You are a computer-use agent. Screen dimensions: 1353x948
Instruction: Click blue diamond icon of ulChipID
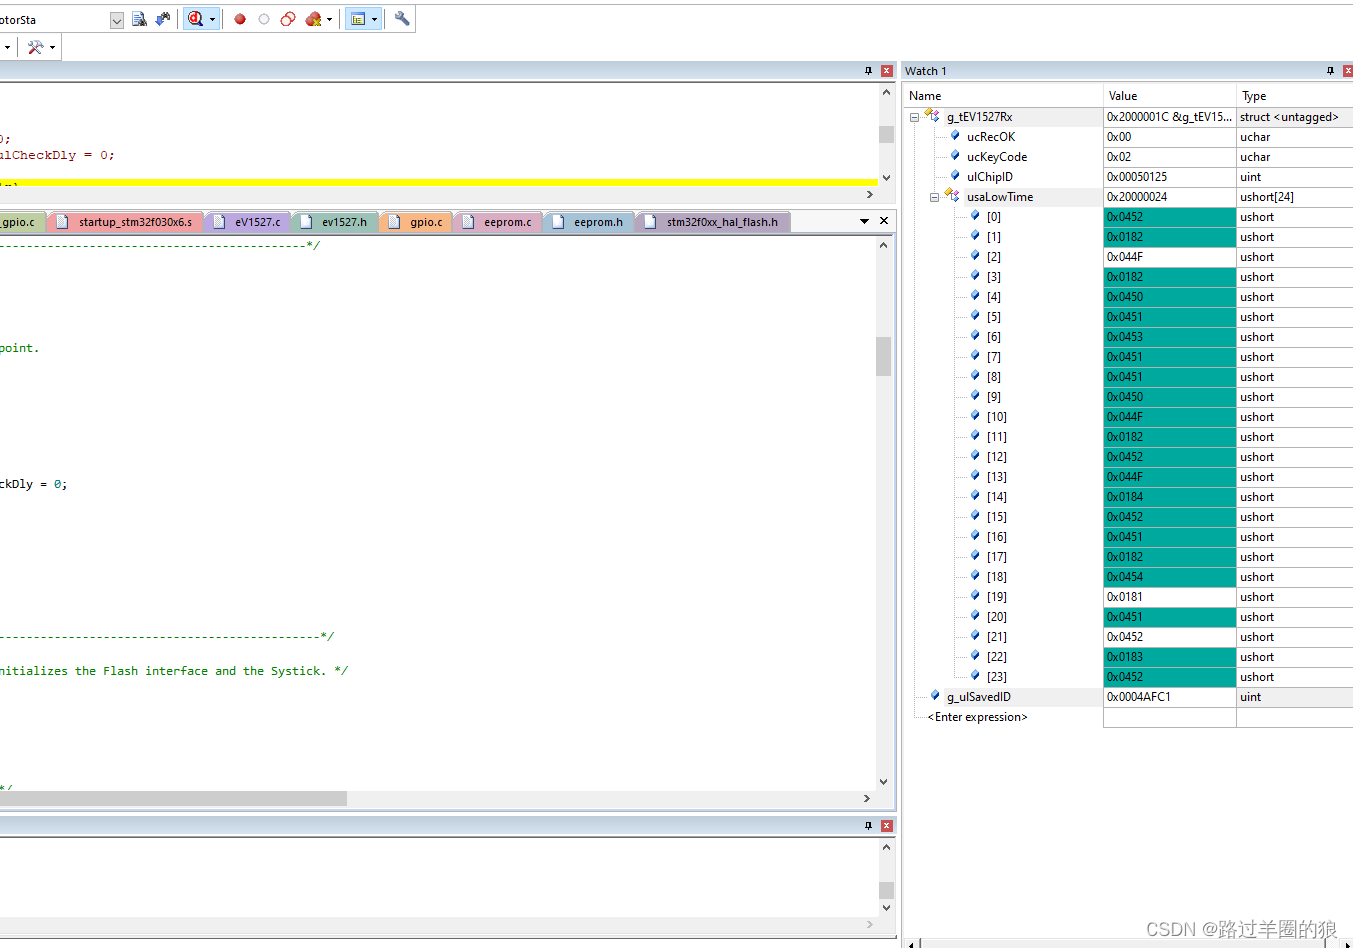point(955,176)
